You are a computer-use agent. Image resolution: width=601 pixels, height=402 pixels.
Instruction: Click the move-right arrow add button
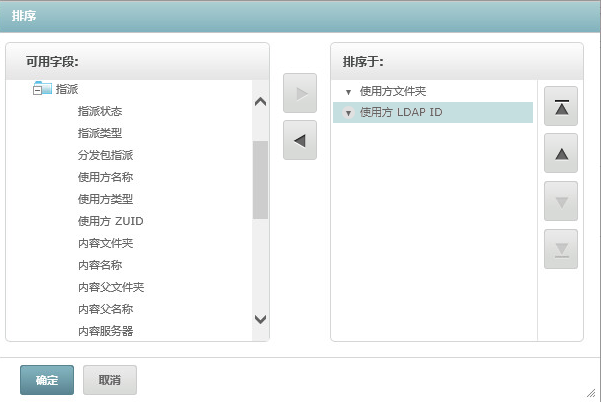point(300,93)
